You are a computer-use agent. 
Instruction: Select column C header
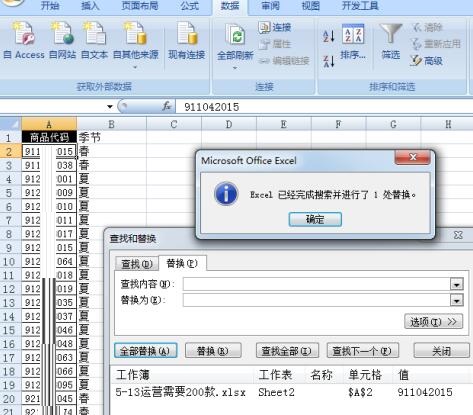[174, 124]
